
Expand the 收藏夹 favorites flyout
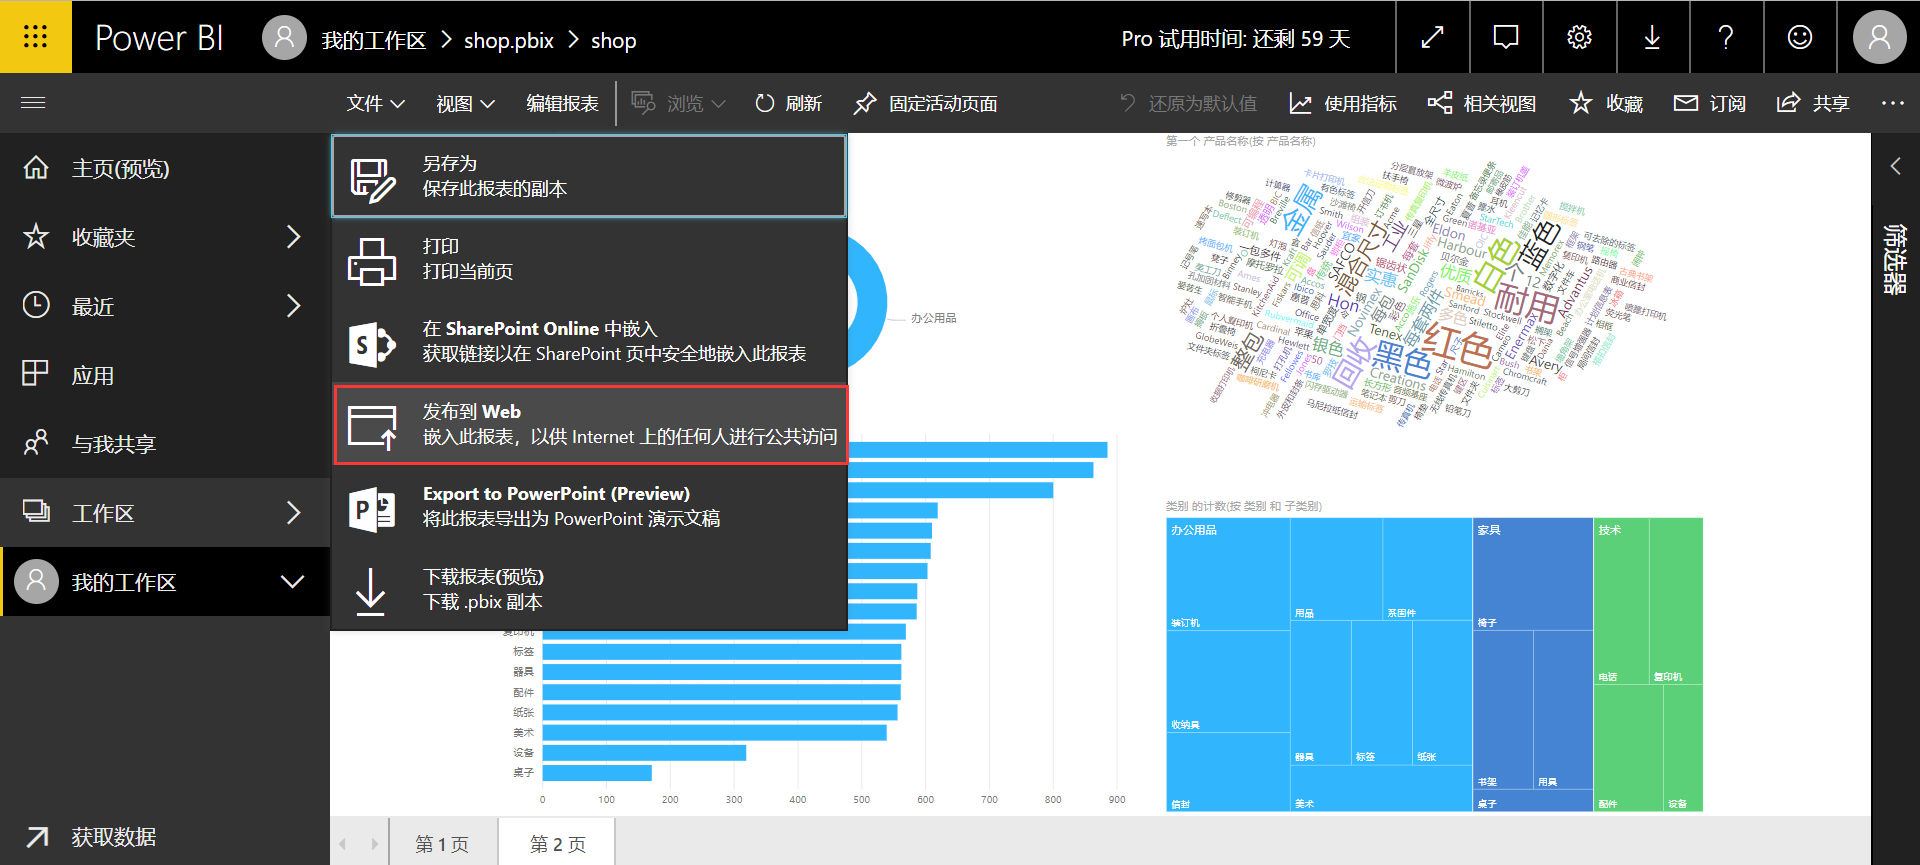coord(293,237)
